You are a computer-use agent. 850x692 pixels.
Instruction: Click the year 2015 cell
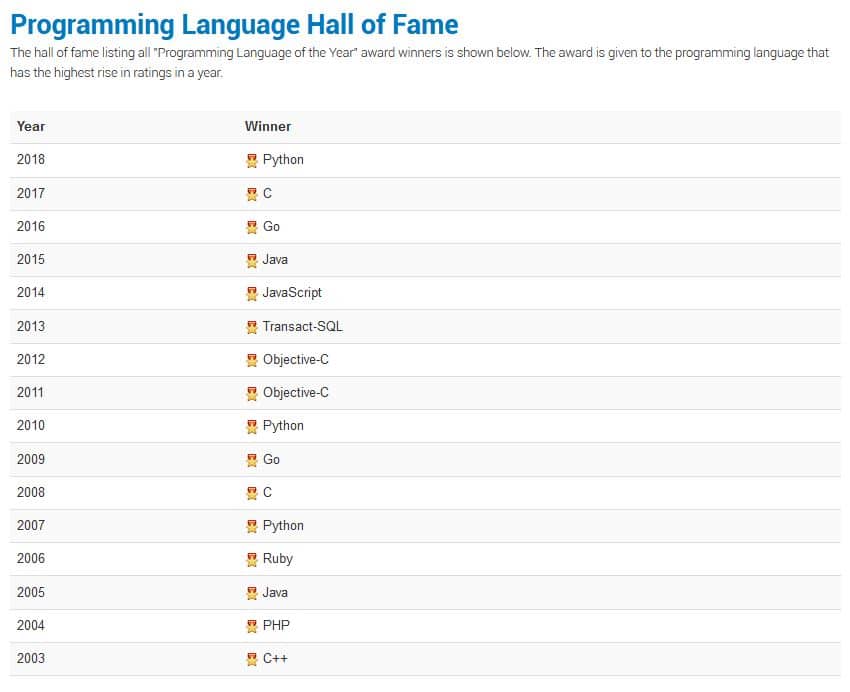point(31,260)
